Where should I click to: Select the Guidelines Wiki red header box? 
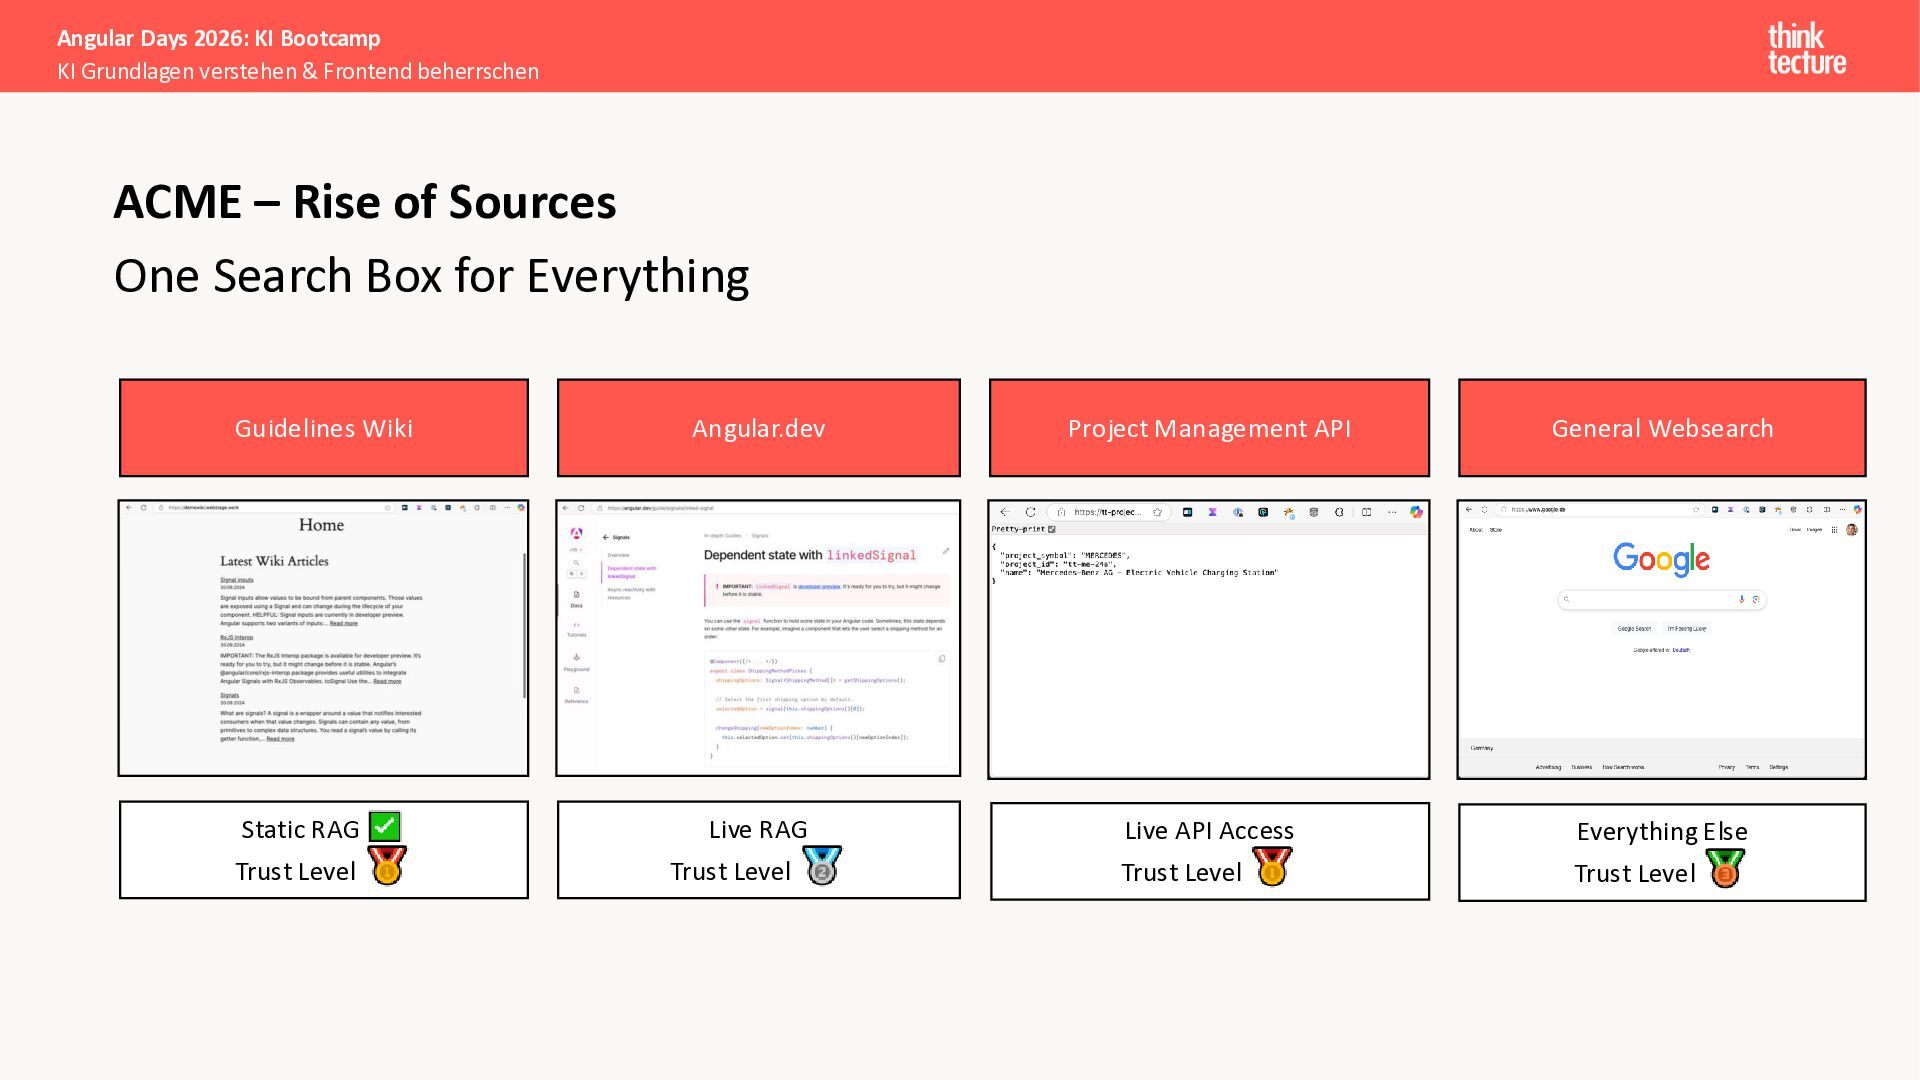[x=323, y=428]
